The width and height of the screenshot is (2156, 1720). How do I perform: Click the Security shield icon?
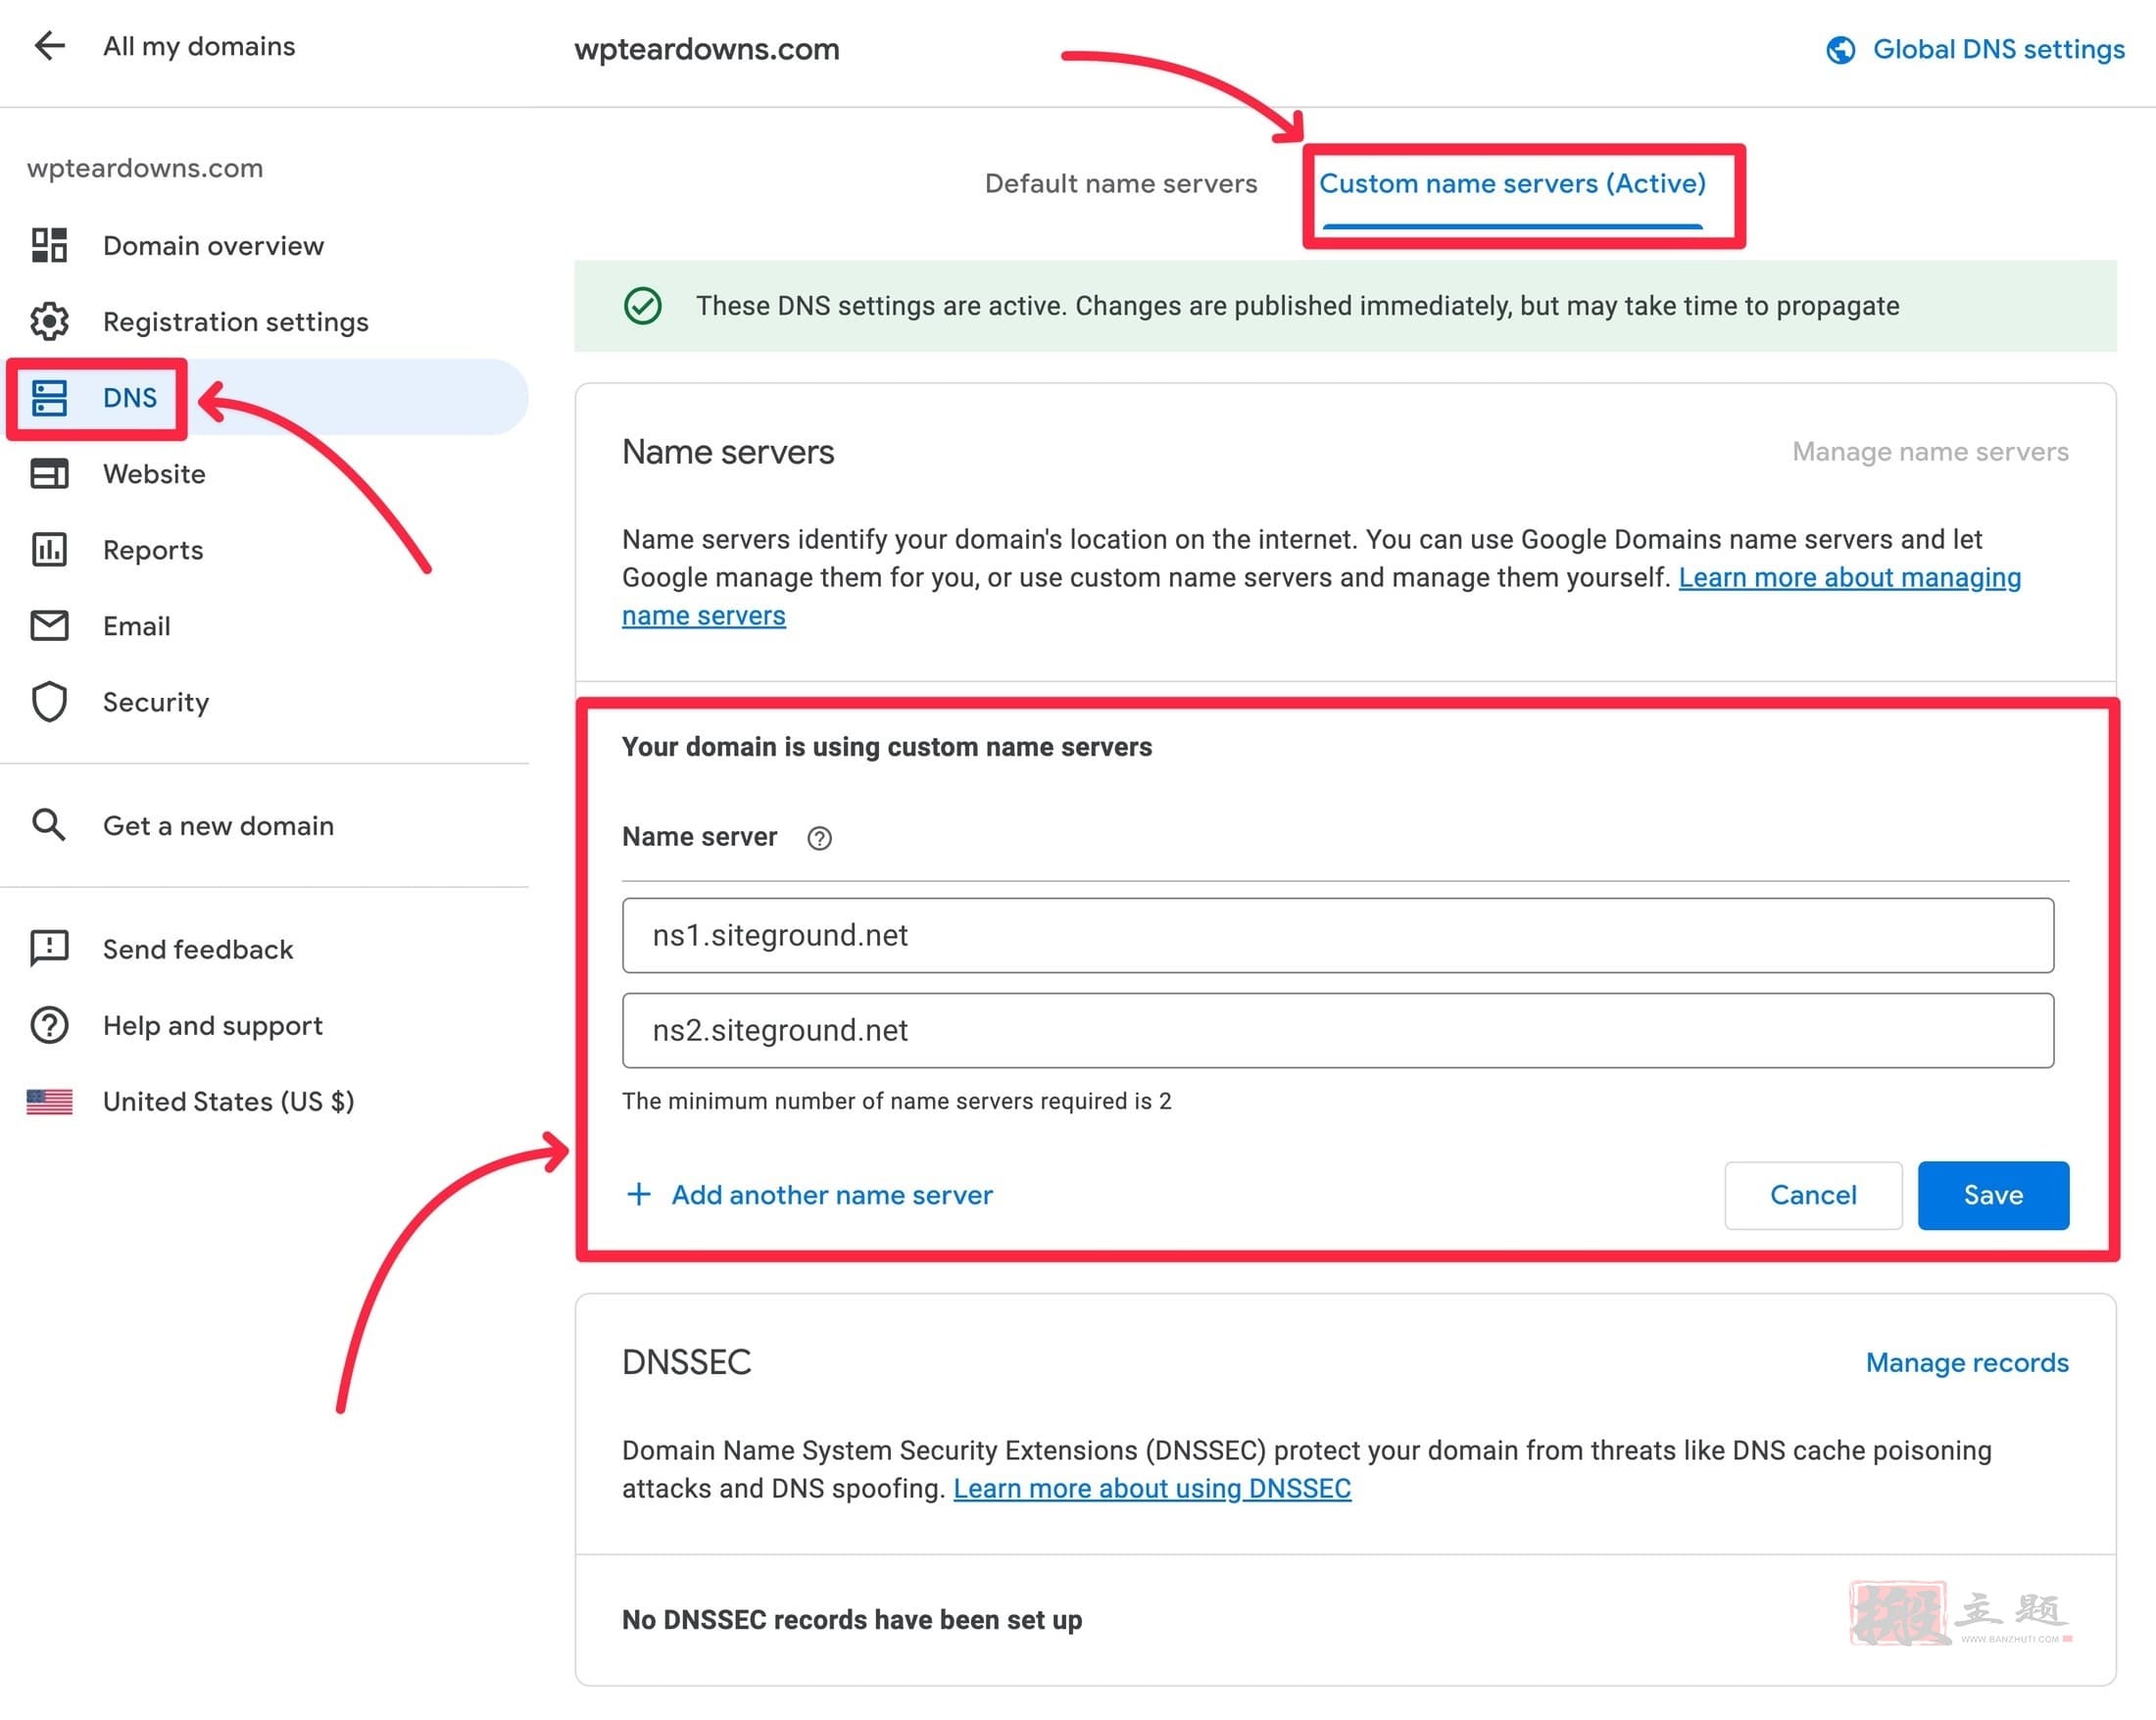pos(49,701)
